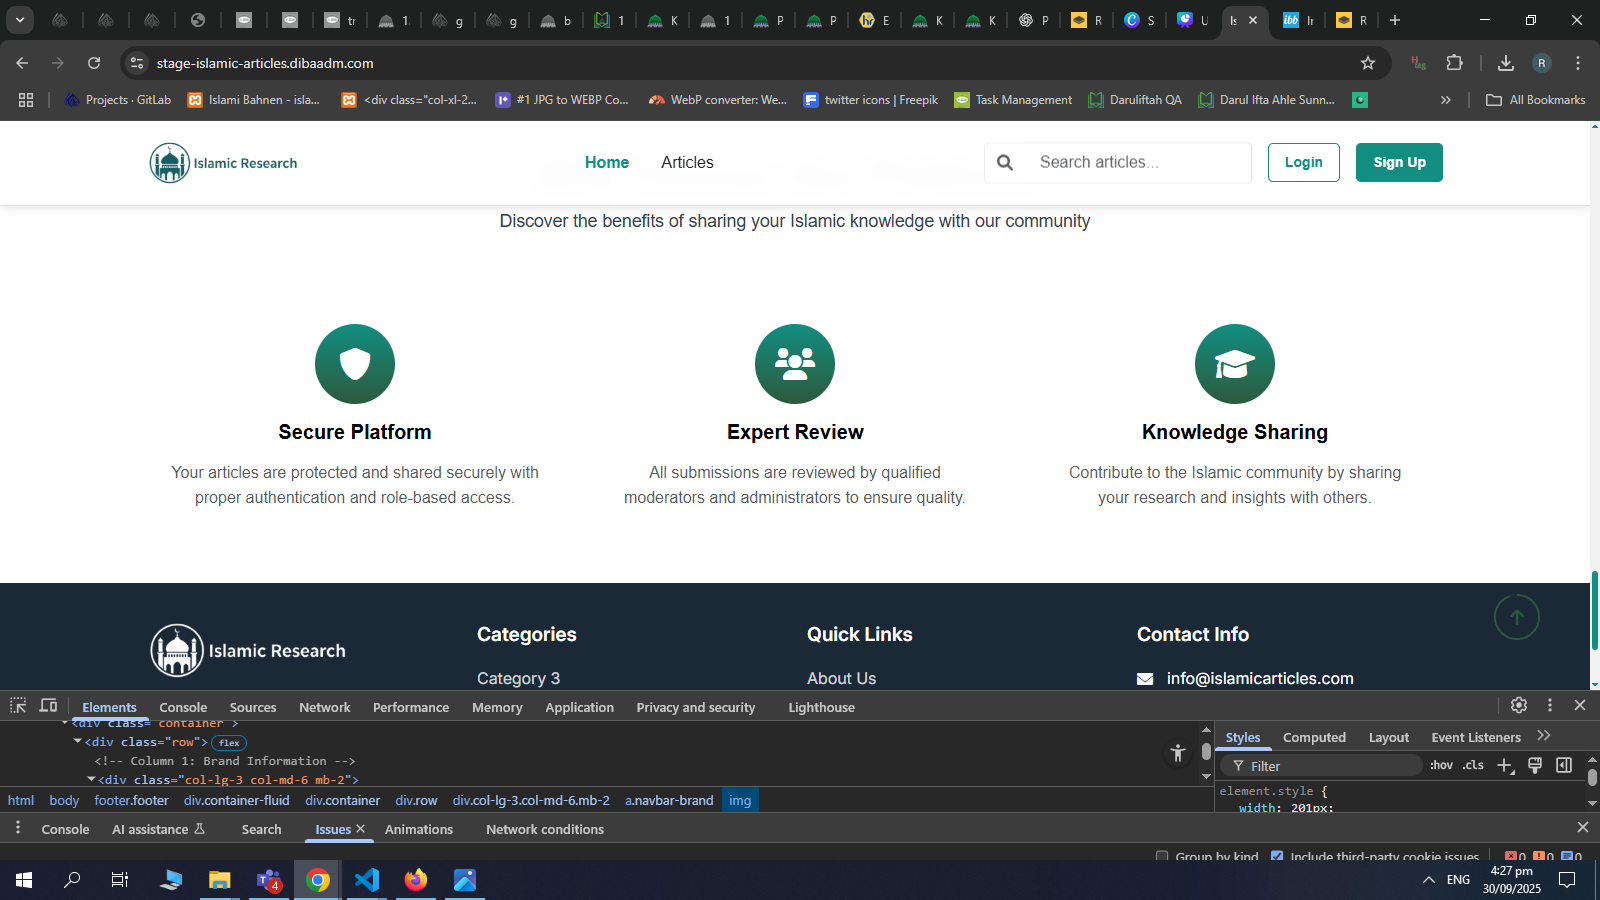Open the Chrome extensions puzzle icon
Viewport: 1600px width, 900px height.
[1455, 63]
